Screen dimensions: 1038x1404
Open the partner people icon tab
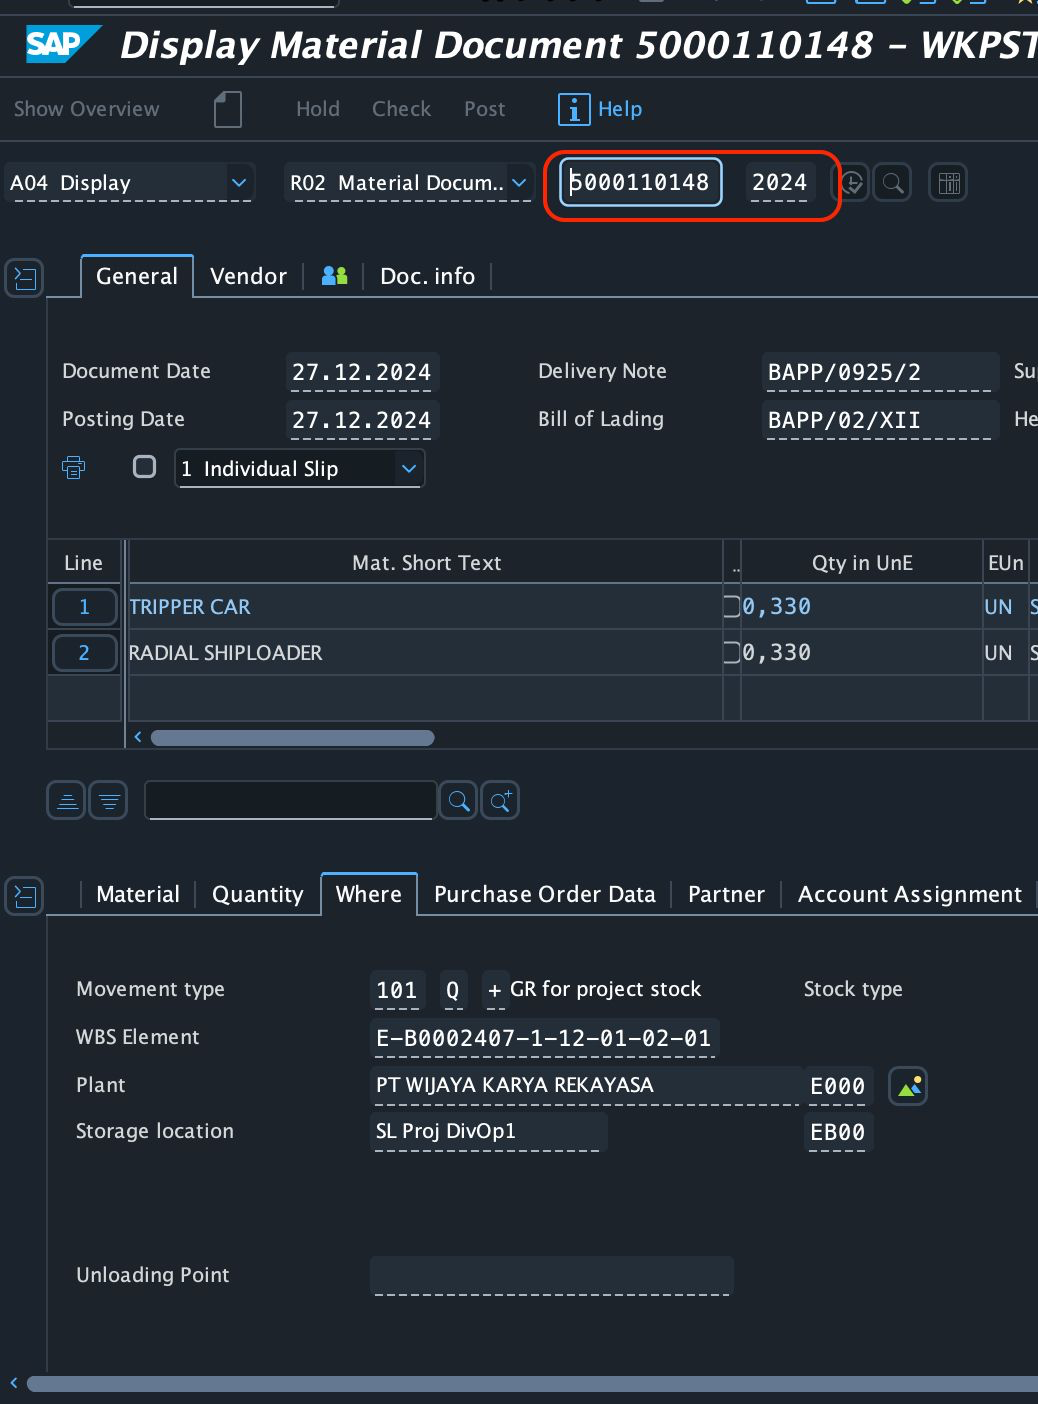pyautogui.click(x=334, y=276)
